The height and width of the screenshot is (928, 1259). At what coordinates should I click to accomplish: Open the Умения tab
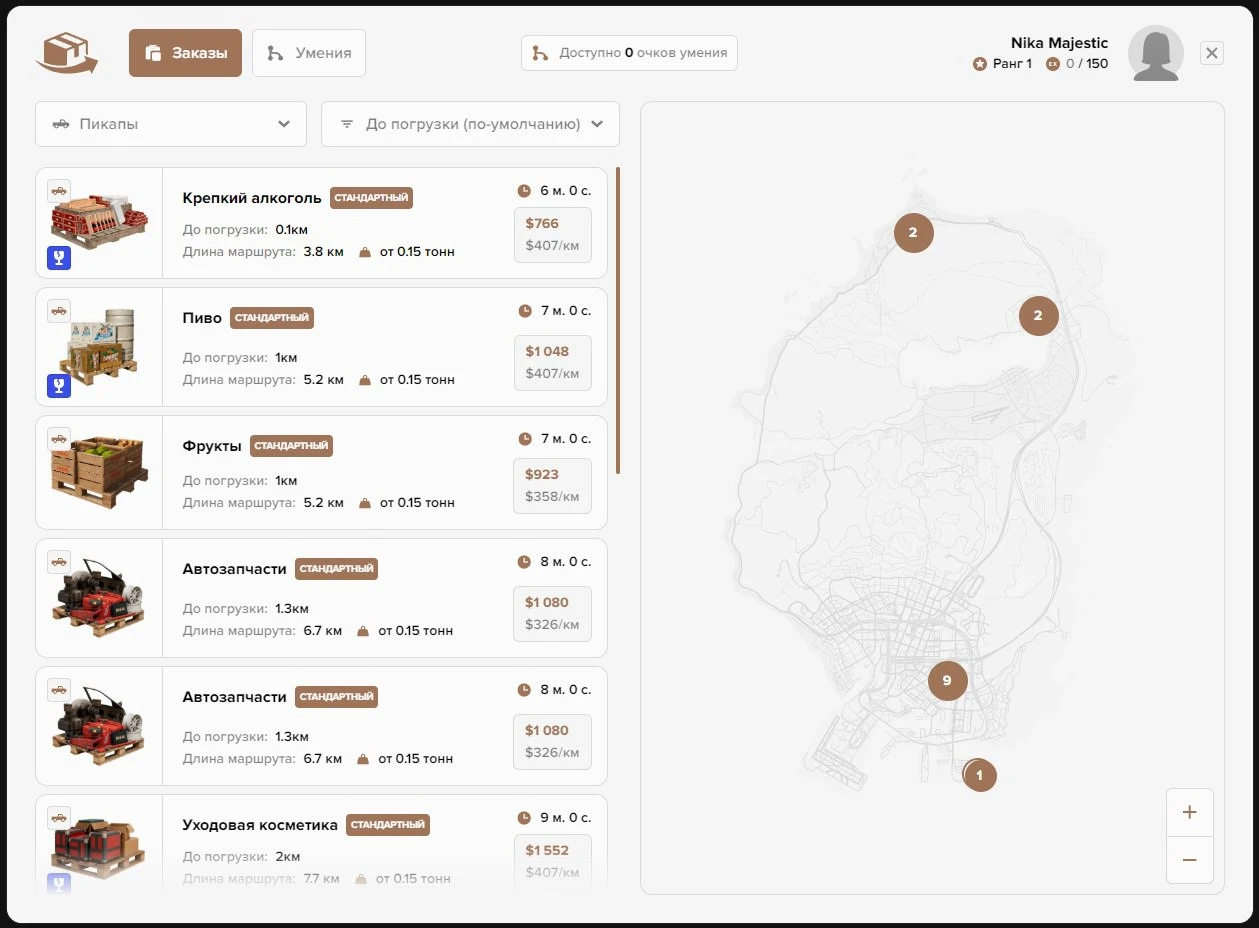pyautogui.click(x=309, y=53)
